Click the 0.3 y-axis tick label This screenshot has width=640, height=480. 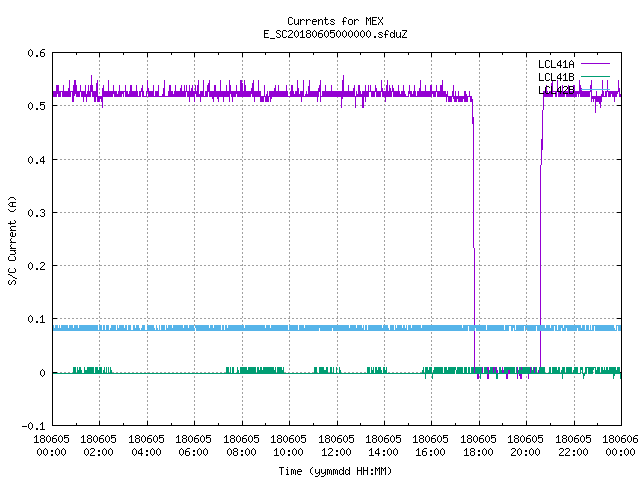coord(36,213)
